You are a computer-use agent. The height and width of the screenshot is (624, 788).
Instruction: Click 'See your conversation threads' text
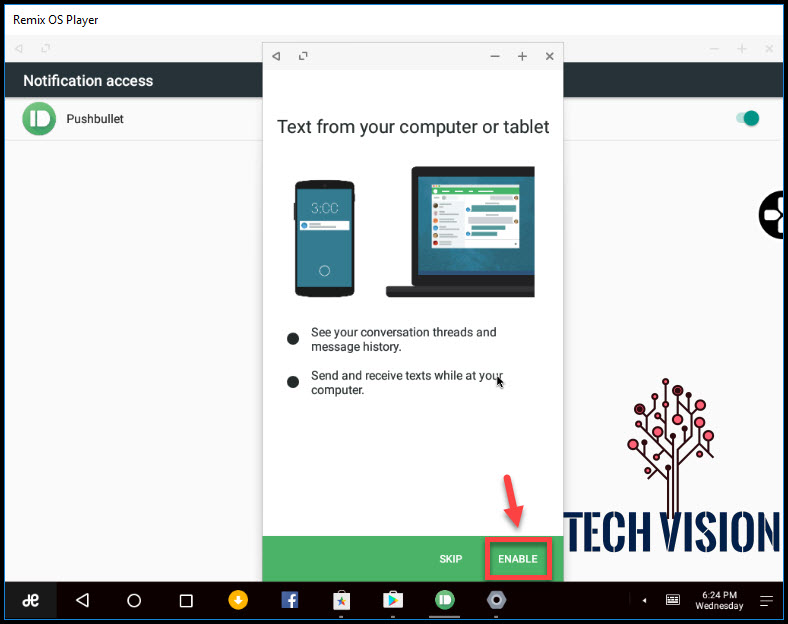[x=404, y=339]
